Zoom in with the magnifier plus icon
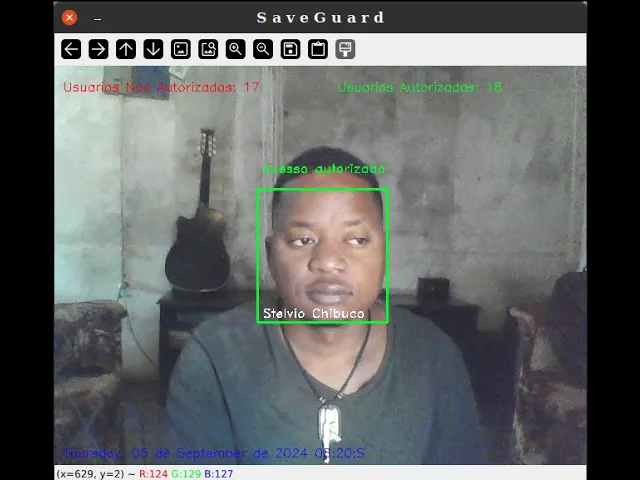Viewport: 640px width, 480px height. [x=236, y=49]
